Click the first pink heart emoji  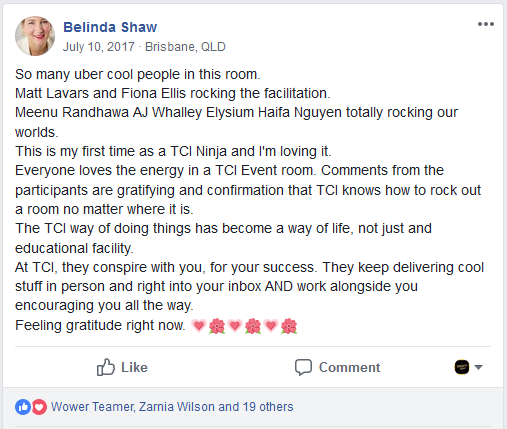click(199, 325)
